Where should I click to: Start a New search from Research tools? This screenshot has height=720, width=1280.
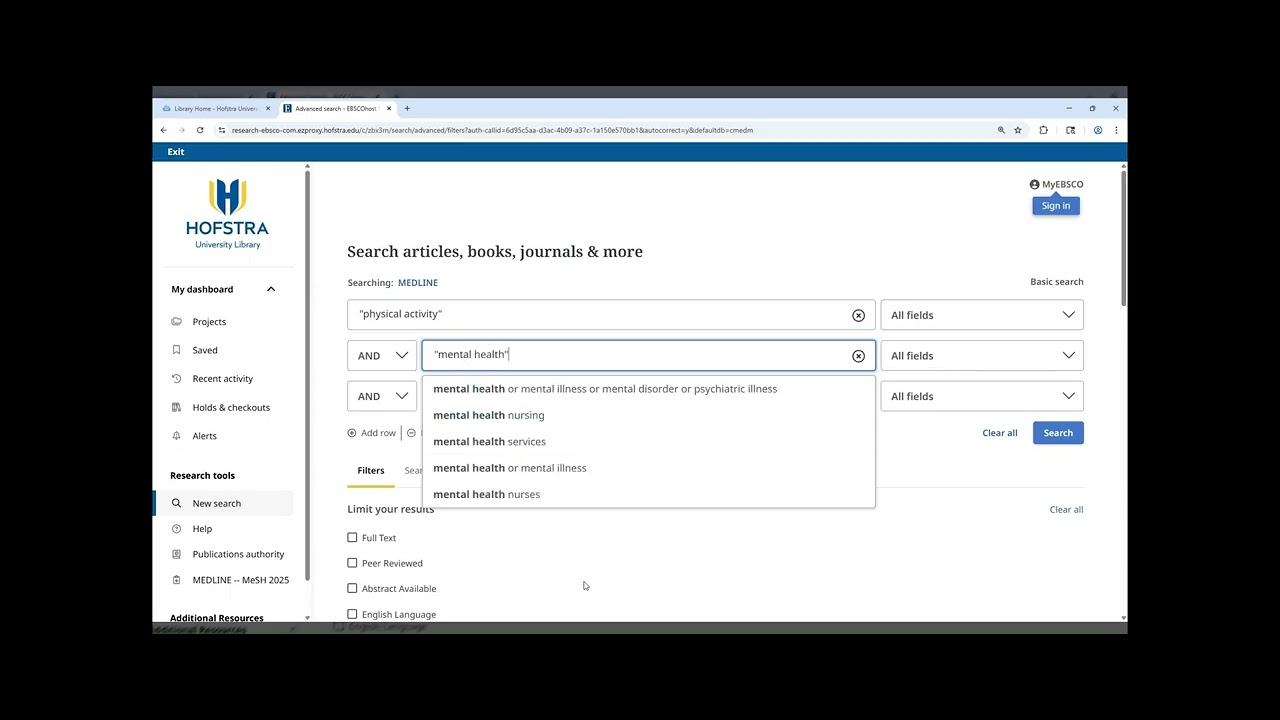click(x=216, y=503)
